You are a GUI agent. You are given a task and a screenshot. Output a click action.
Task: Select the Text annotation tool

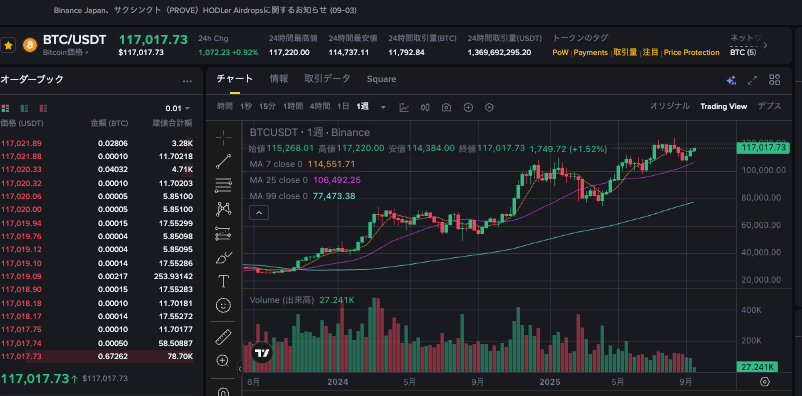click(x=224, y=281)
